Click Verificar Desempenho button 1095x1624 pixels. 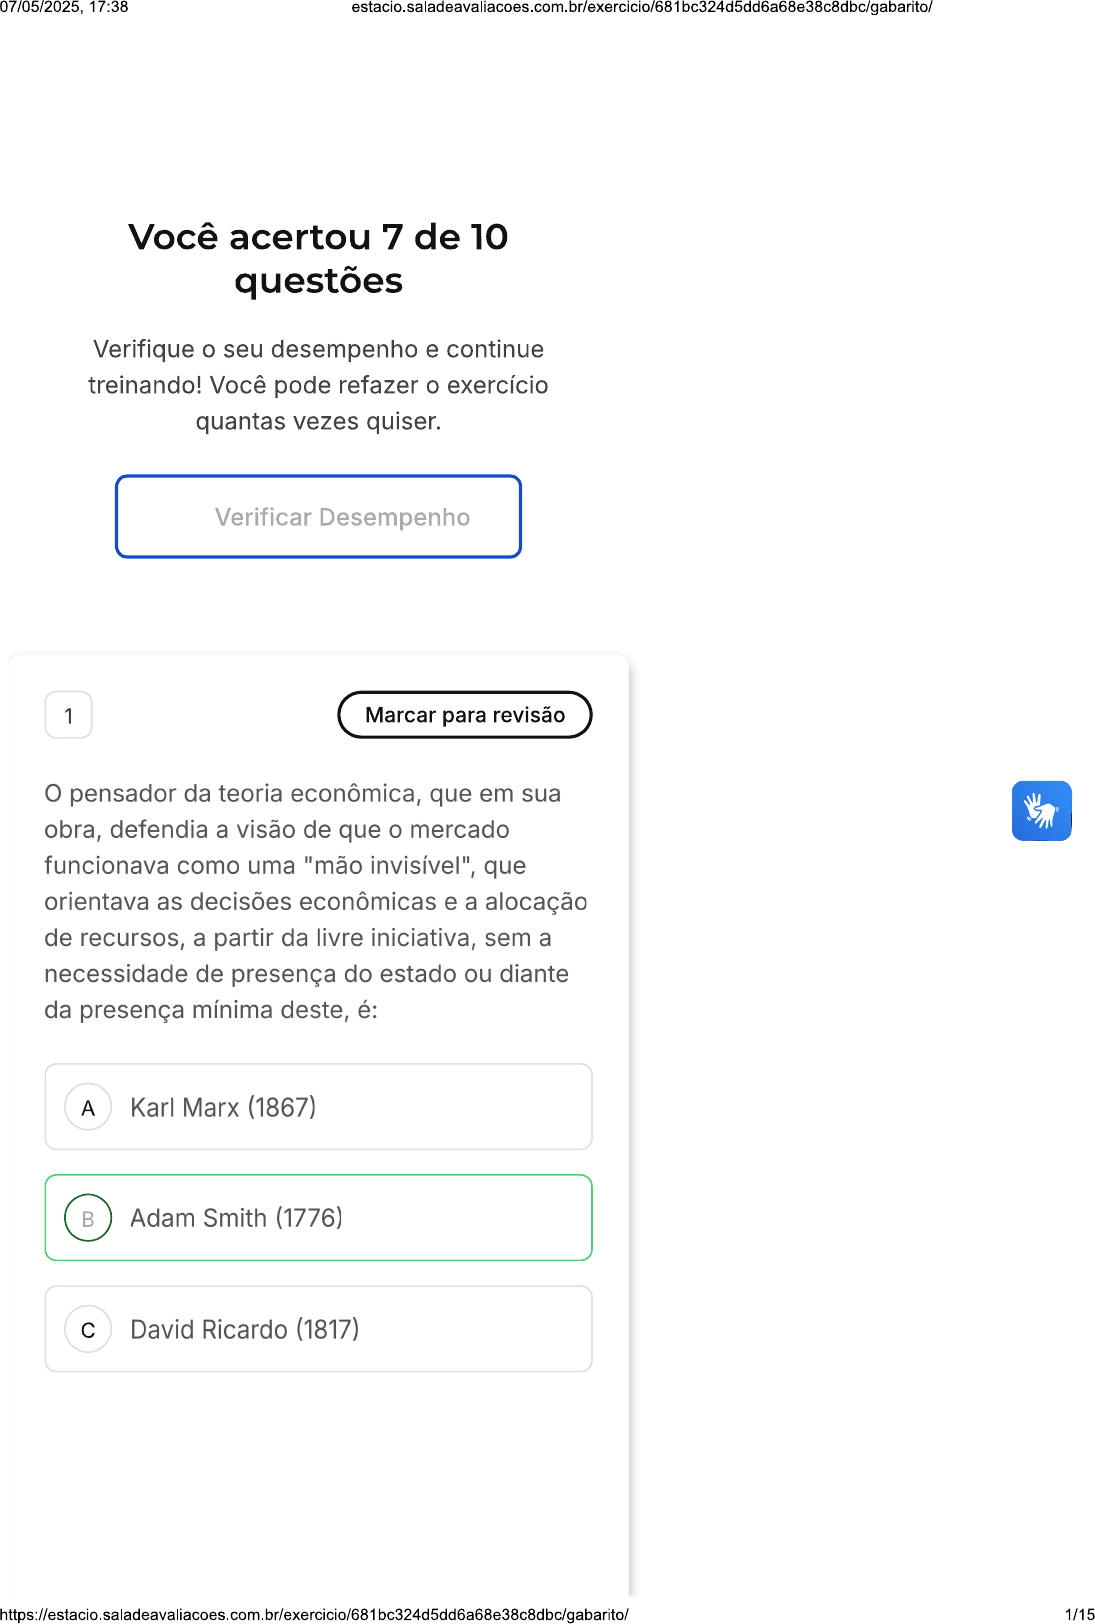318,517
